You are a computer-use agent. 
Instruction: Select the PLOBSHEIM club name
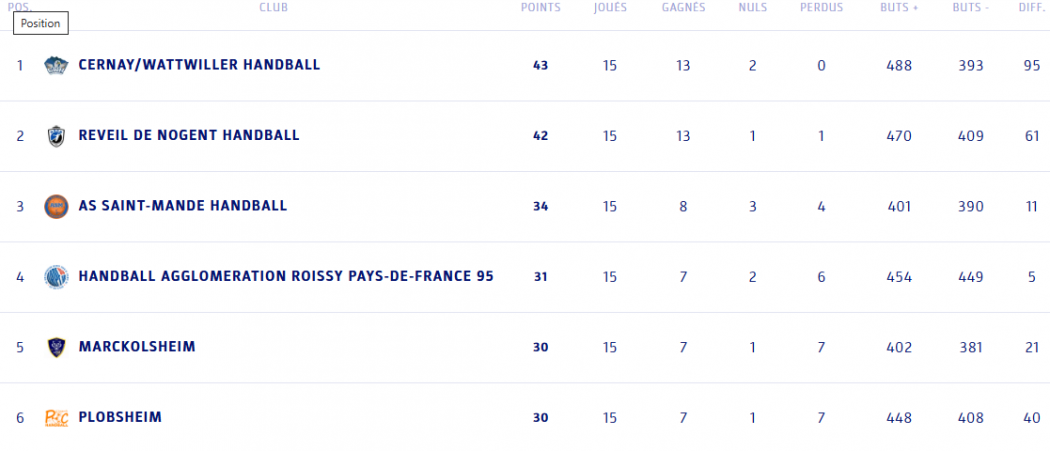click(120, 418)
